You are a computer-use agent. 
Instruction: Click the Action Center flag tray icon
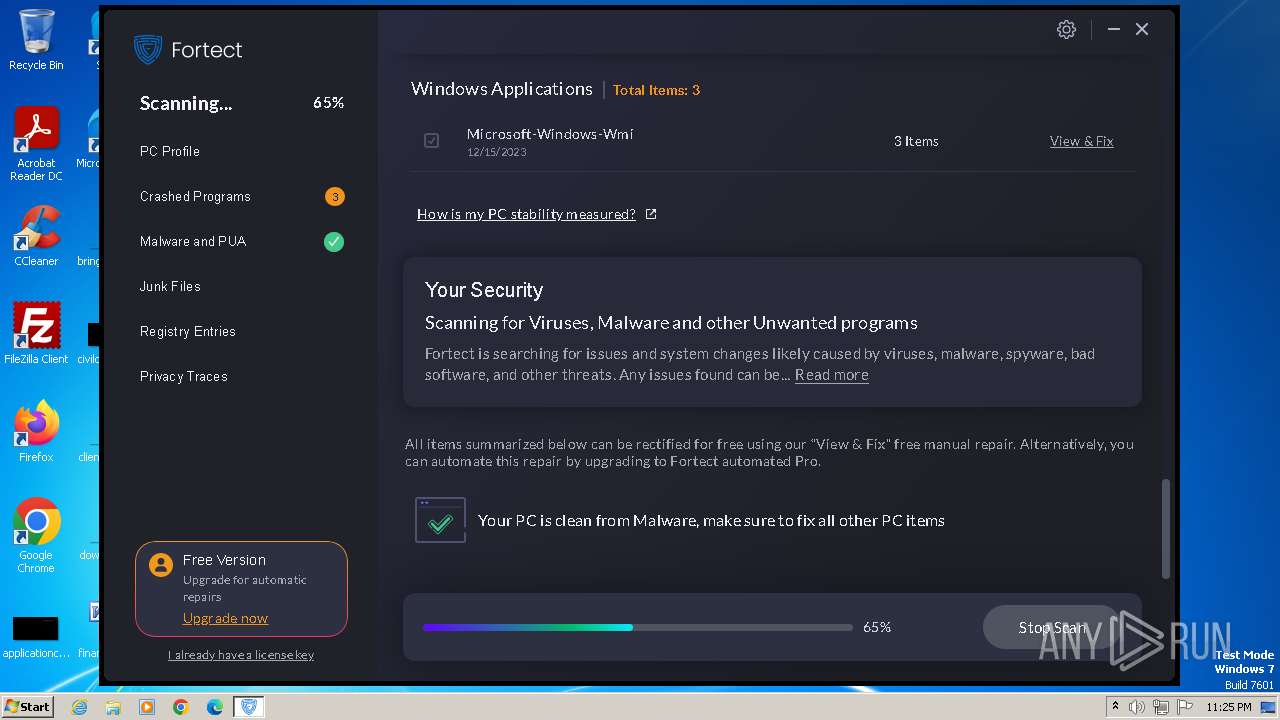click(x=1185, y=707)
